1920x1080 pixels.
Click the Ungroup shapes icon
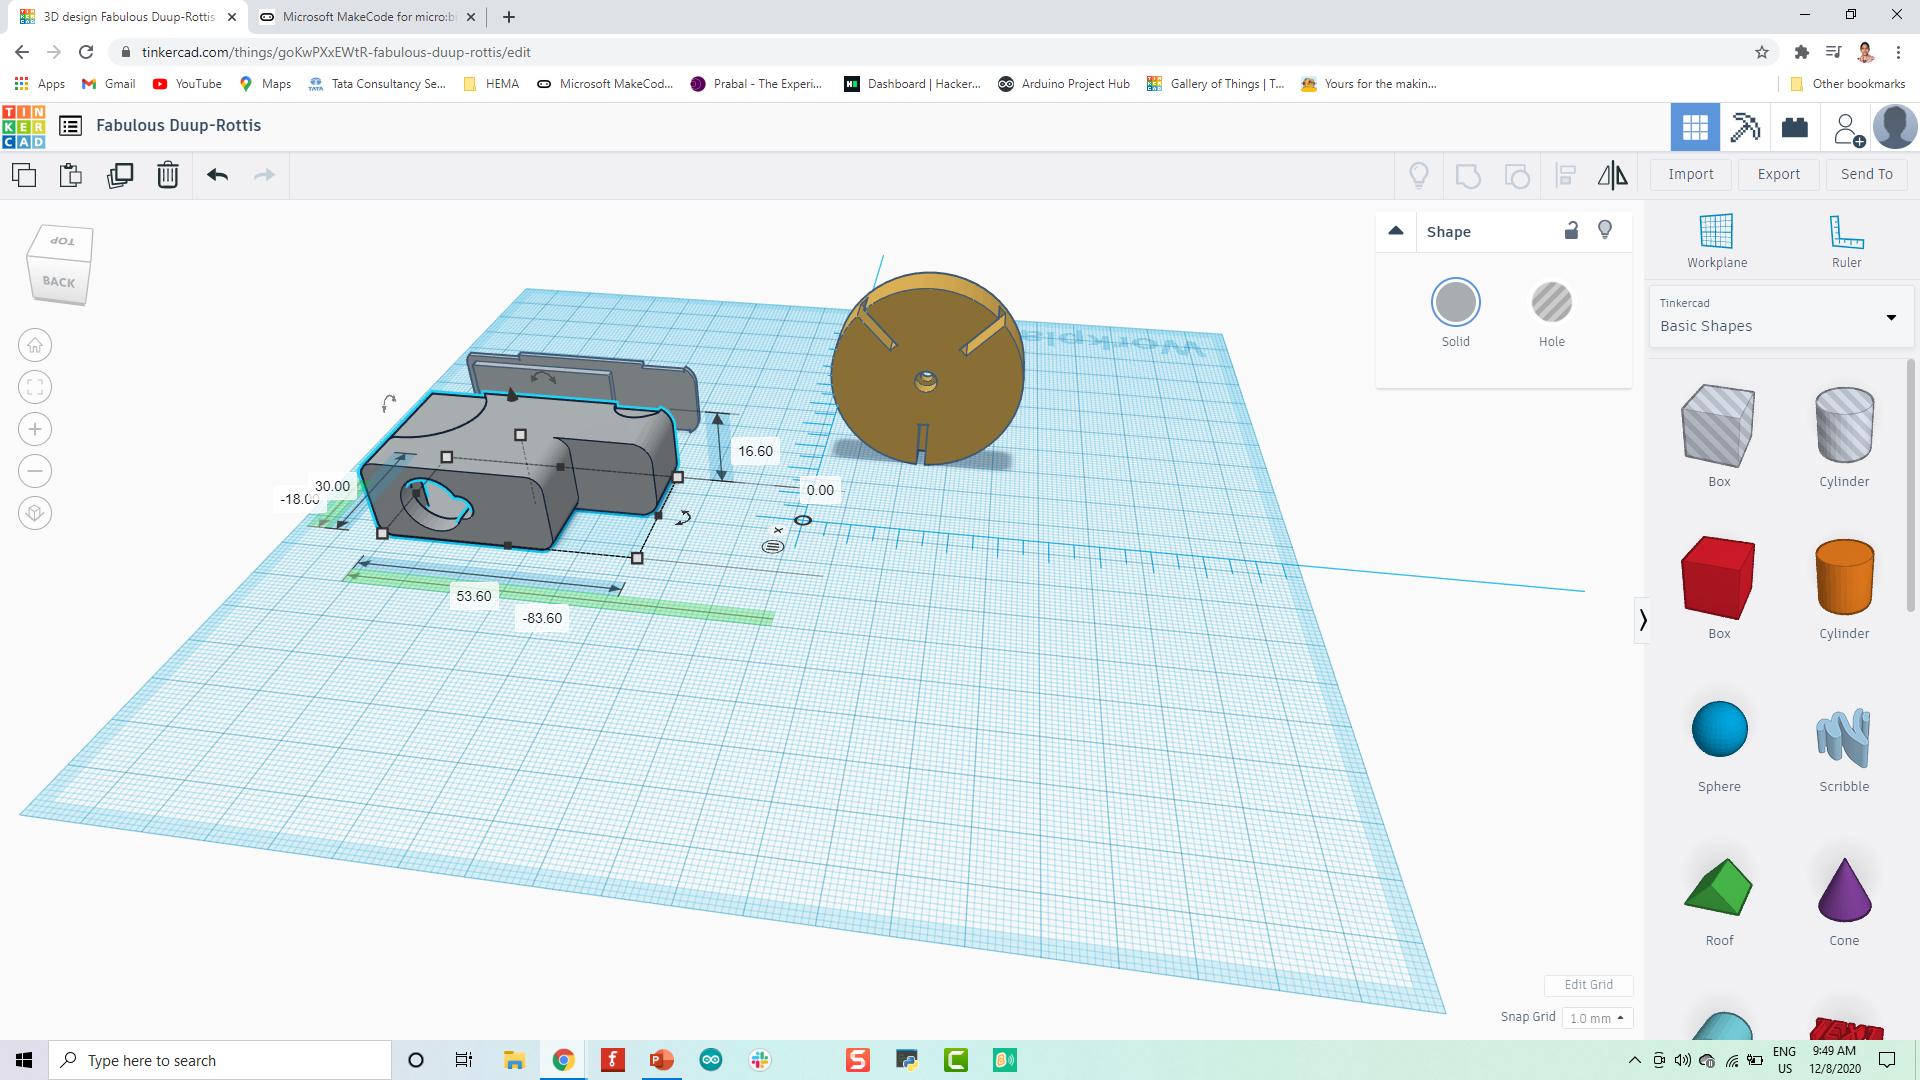(1517, 176)
